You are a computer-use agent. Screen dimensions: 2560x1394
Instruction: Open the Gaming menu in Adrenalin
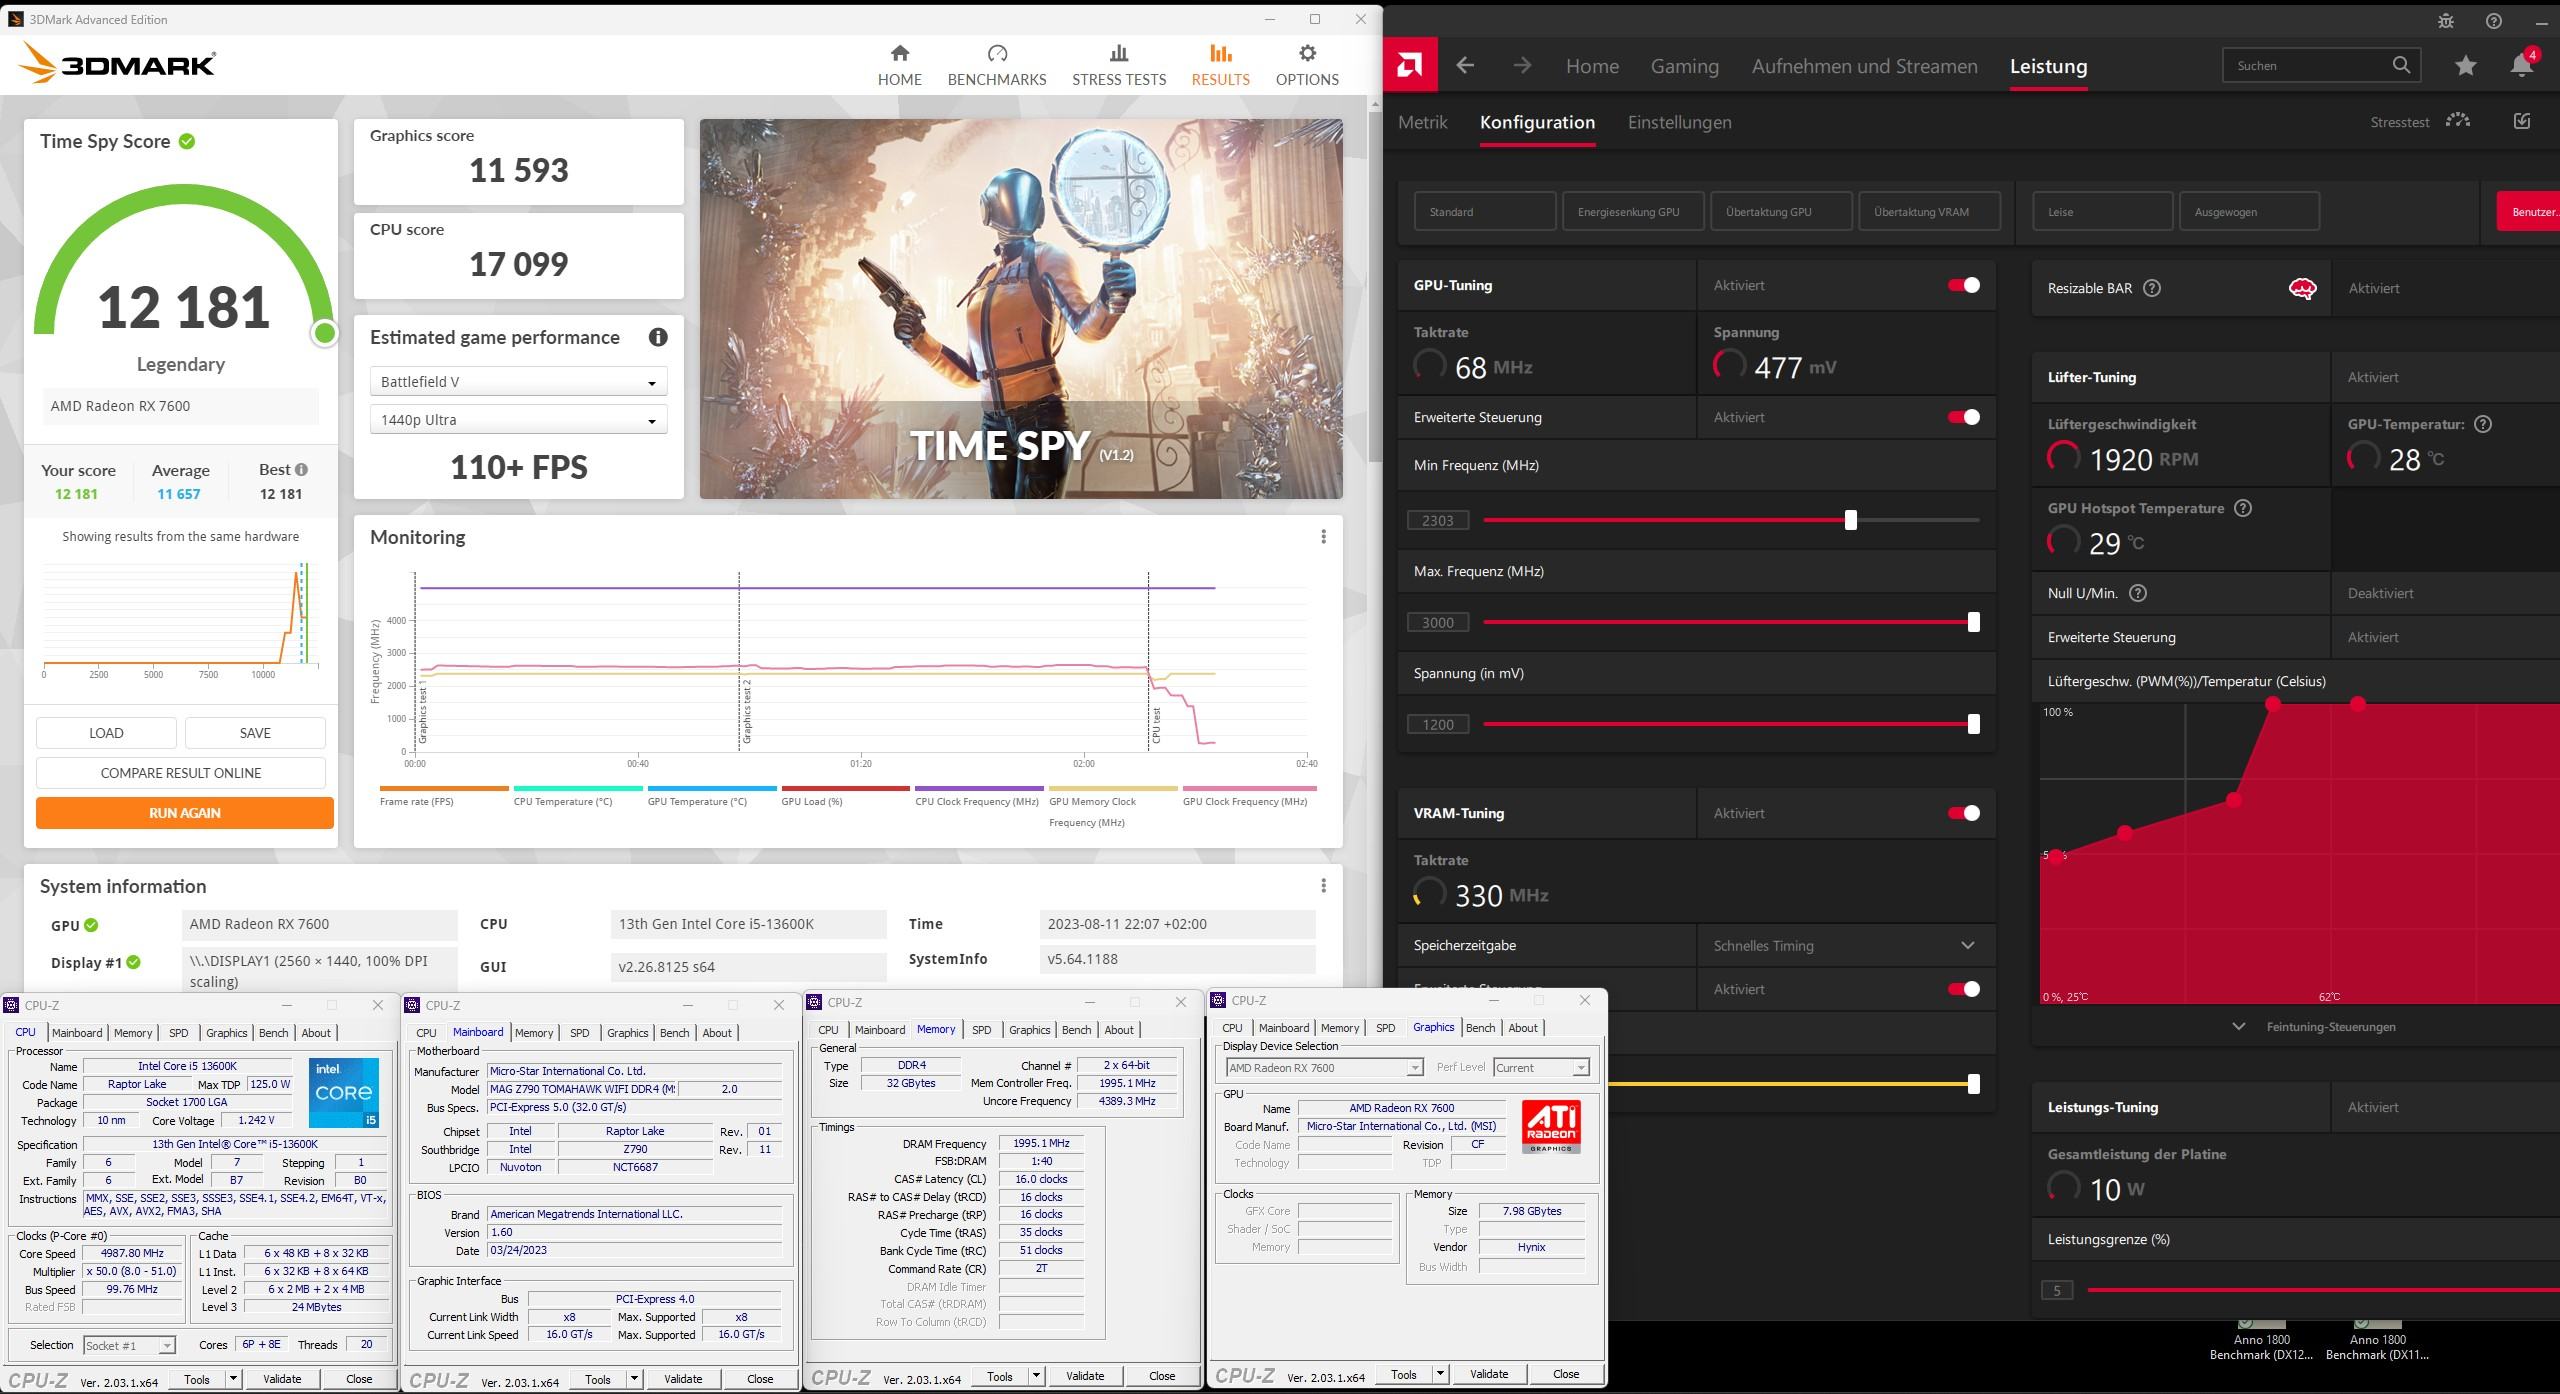click(x=1684, y=66)
